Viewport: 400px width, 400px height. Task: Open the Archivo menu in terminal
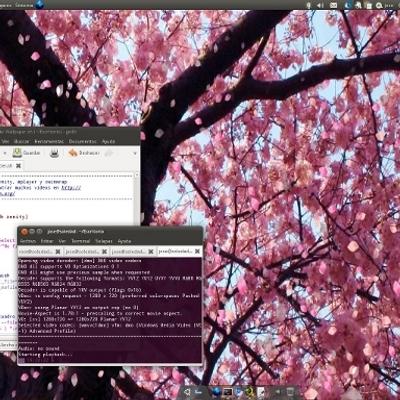pyautogui.click(x=28, y=241)
